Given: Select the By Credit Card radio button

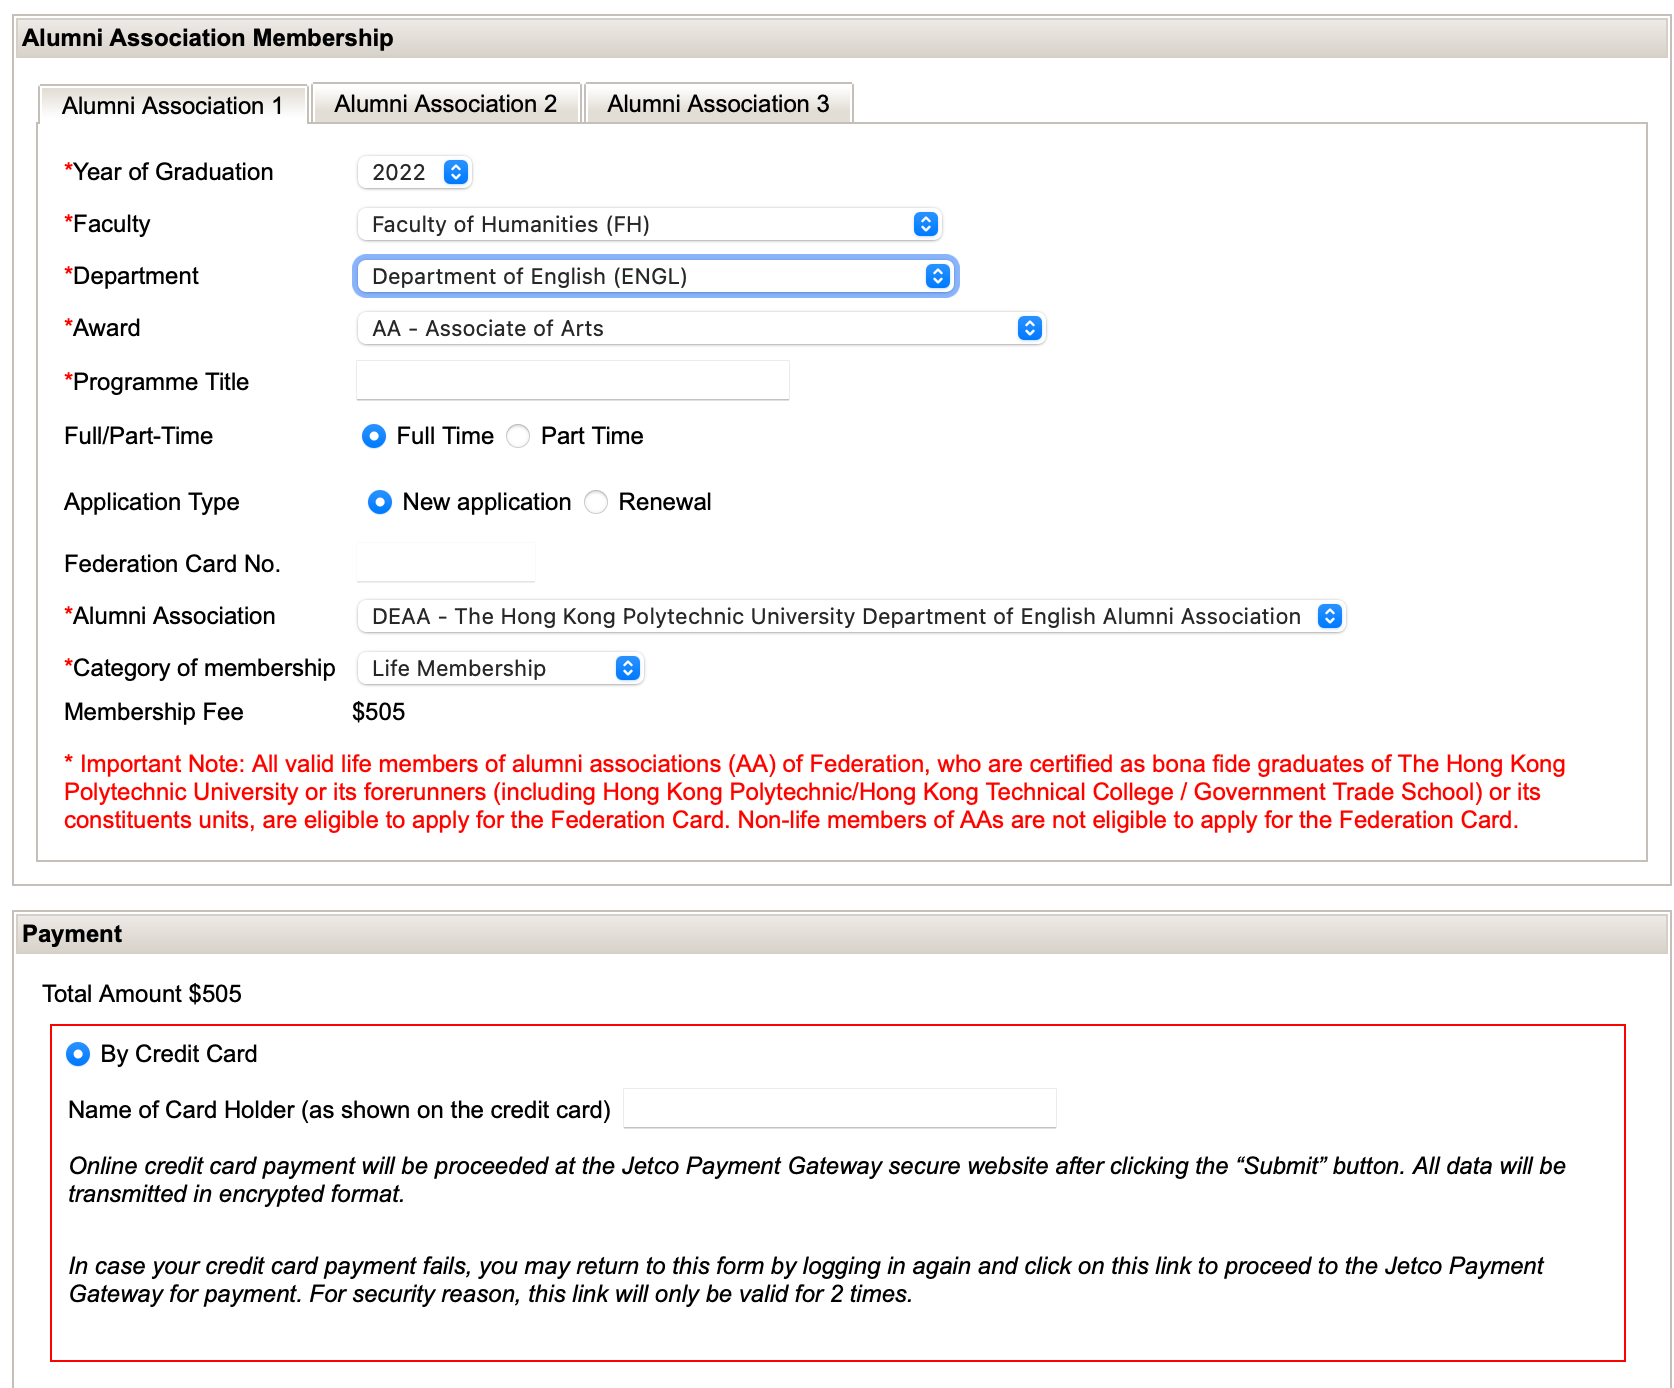Looking at the screenshot, I should (78, 1054).
